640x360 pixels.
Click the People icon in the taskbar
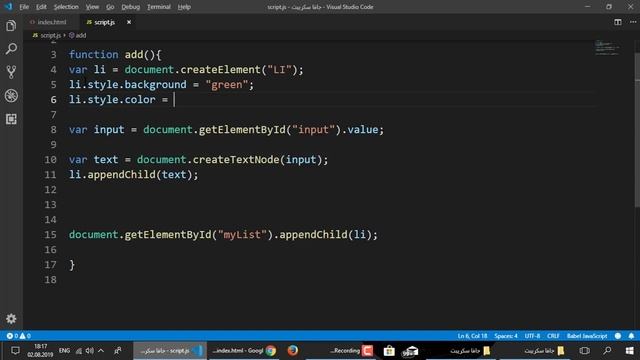coord(118,351)
